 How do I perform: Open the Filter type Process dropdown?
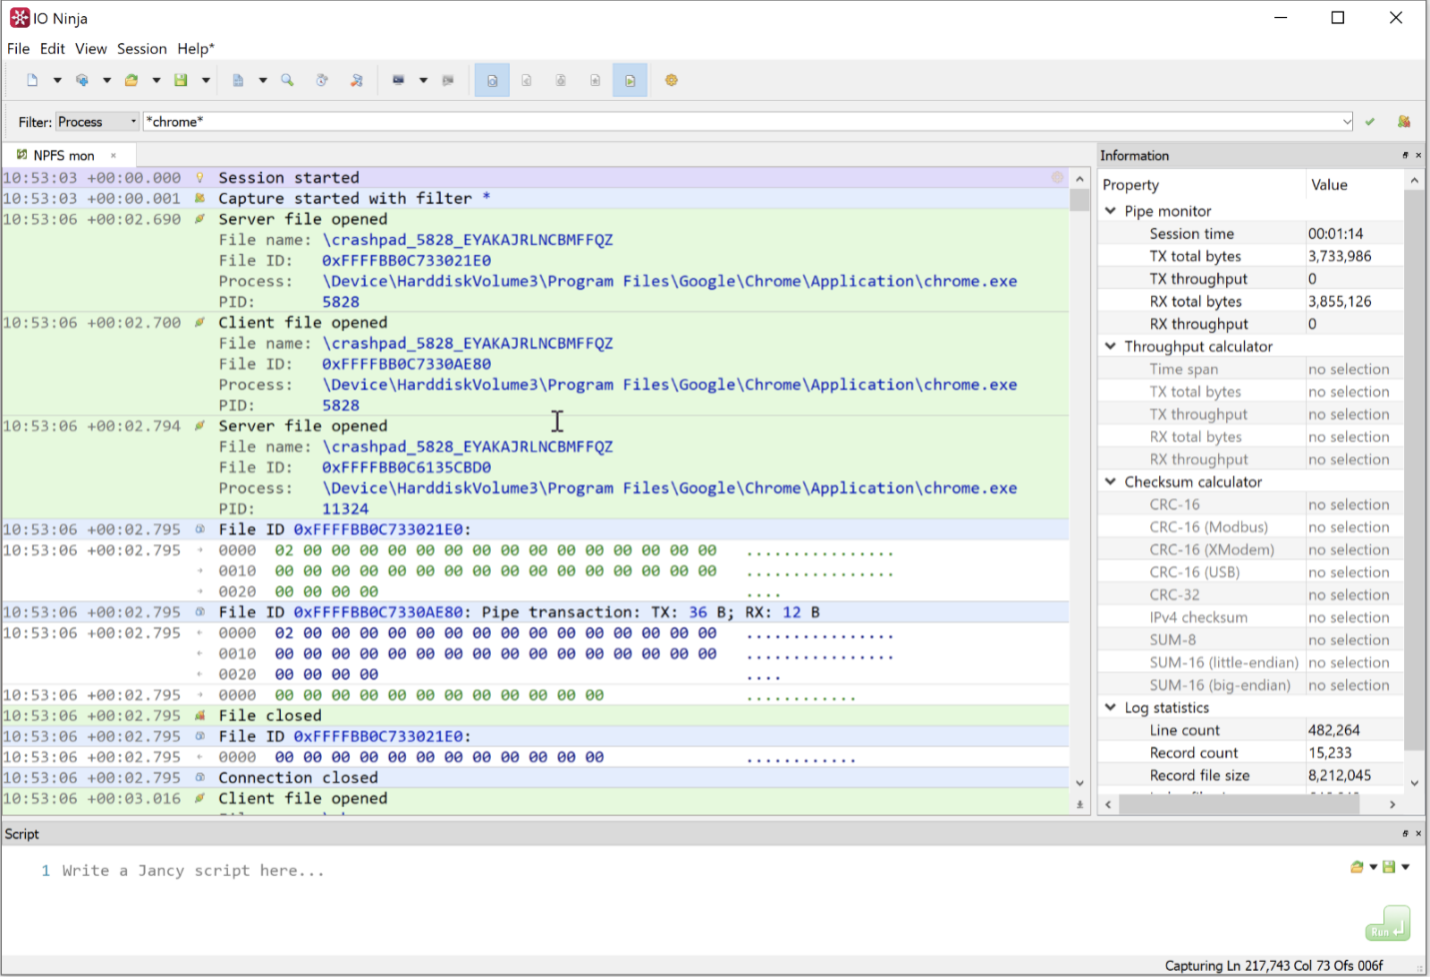tap(97, 122)
